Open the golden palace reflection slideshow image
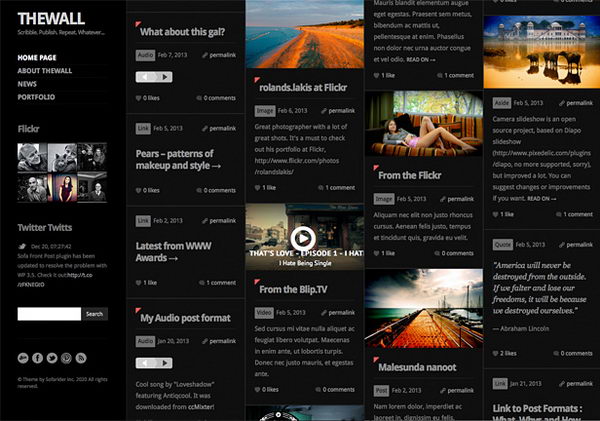Viewport: 600px width, 421px height. coord(542,52)
